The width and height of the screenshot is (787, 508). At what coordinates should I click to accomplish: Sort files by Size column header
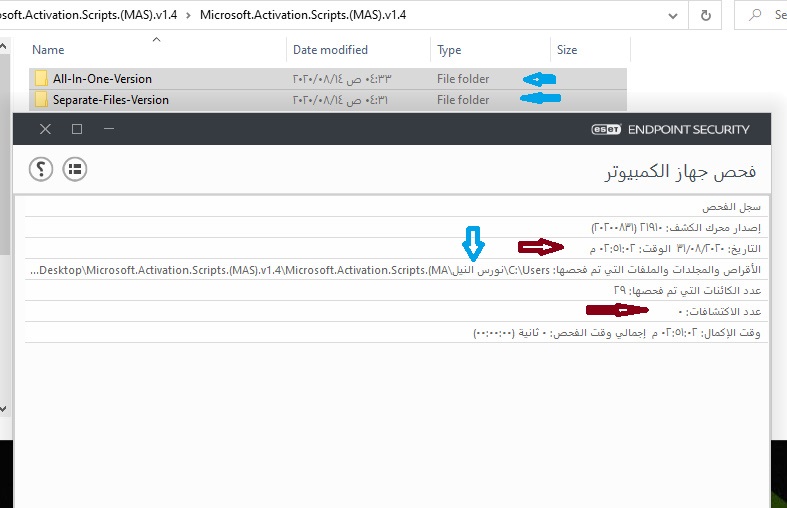pos(567,50)
